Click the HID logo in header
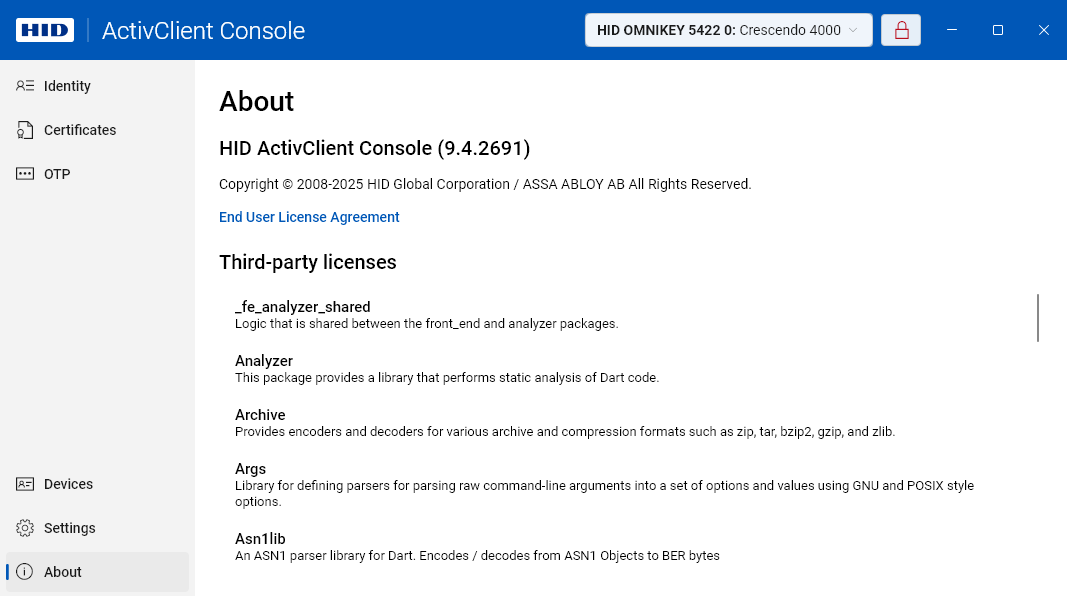Image resolution: width=1067 pixels, height=596 pixels. click(x=45, y=30)
